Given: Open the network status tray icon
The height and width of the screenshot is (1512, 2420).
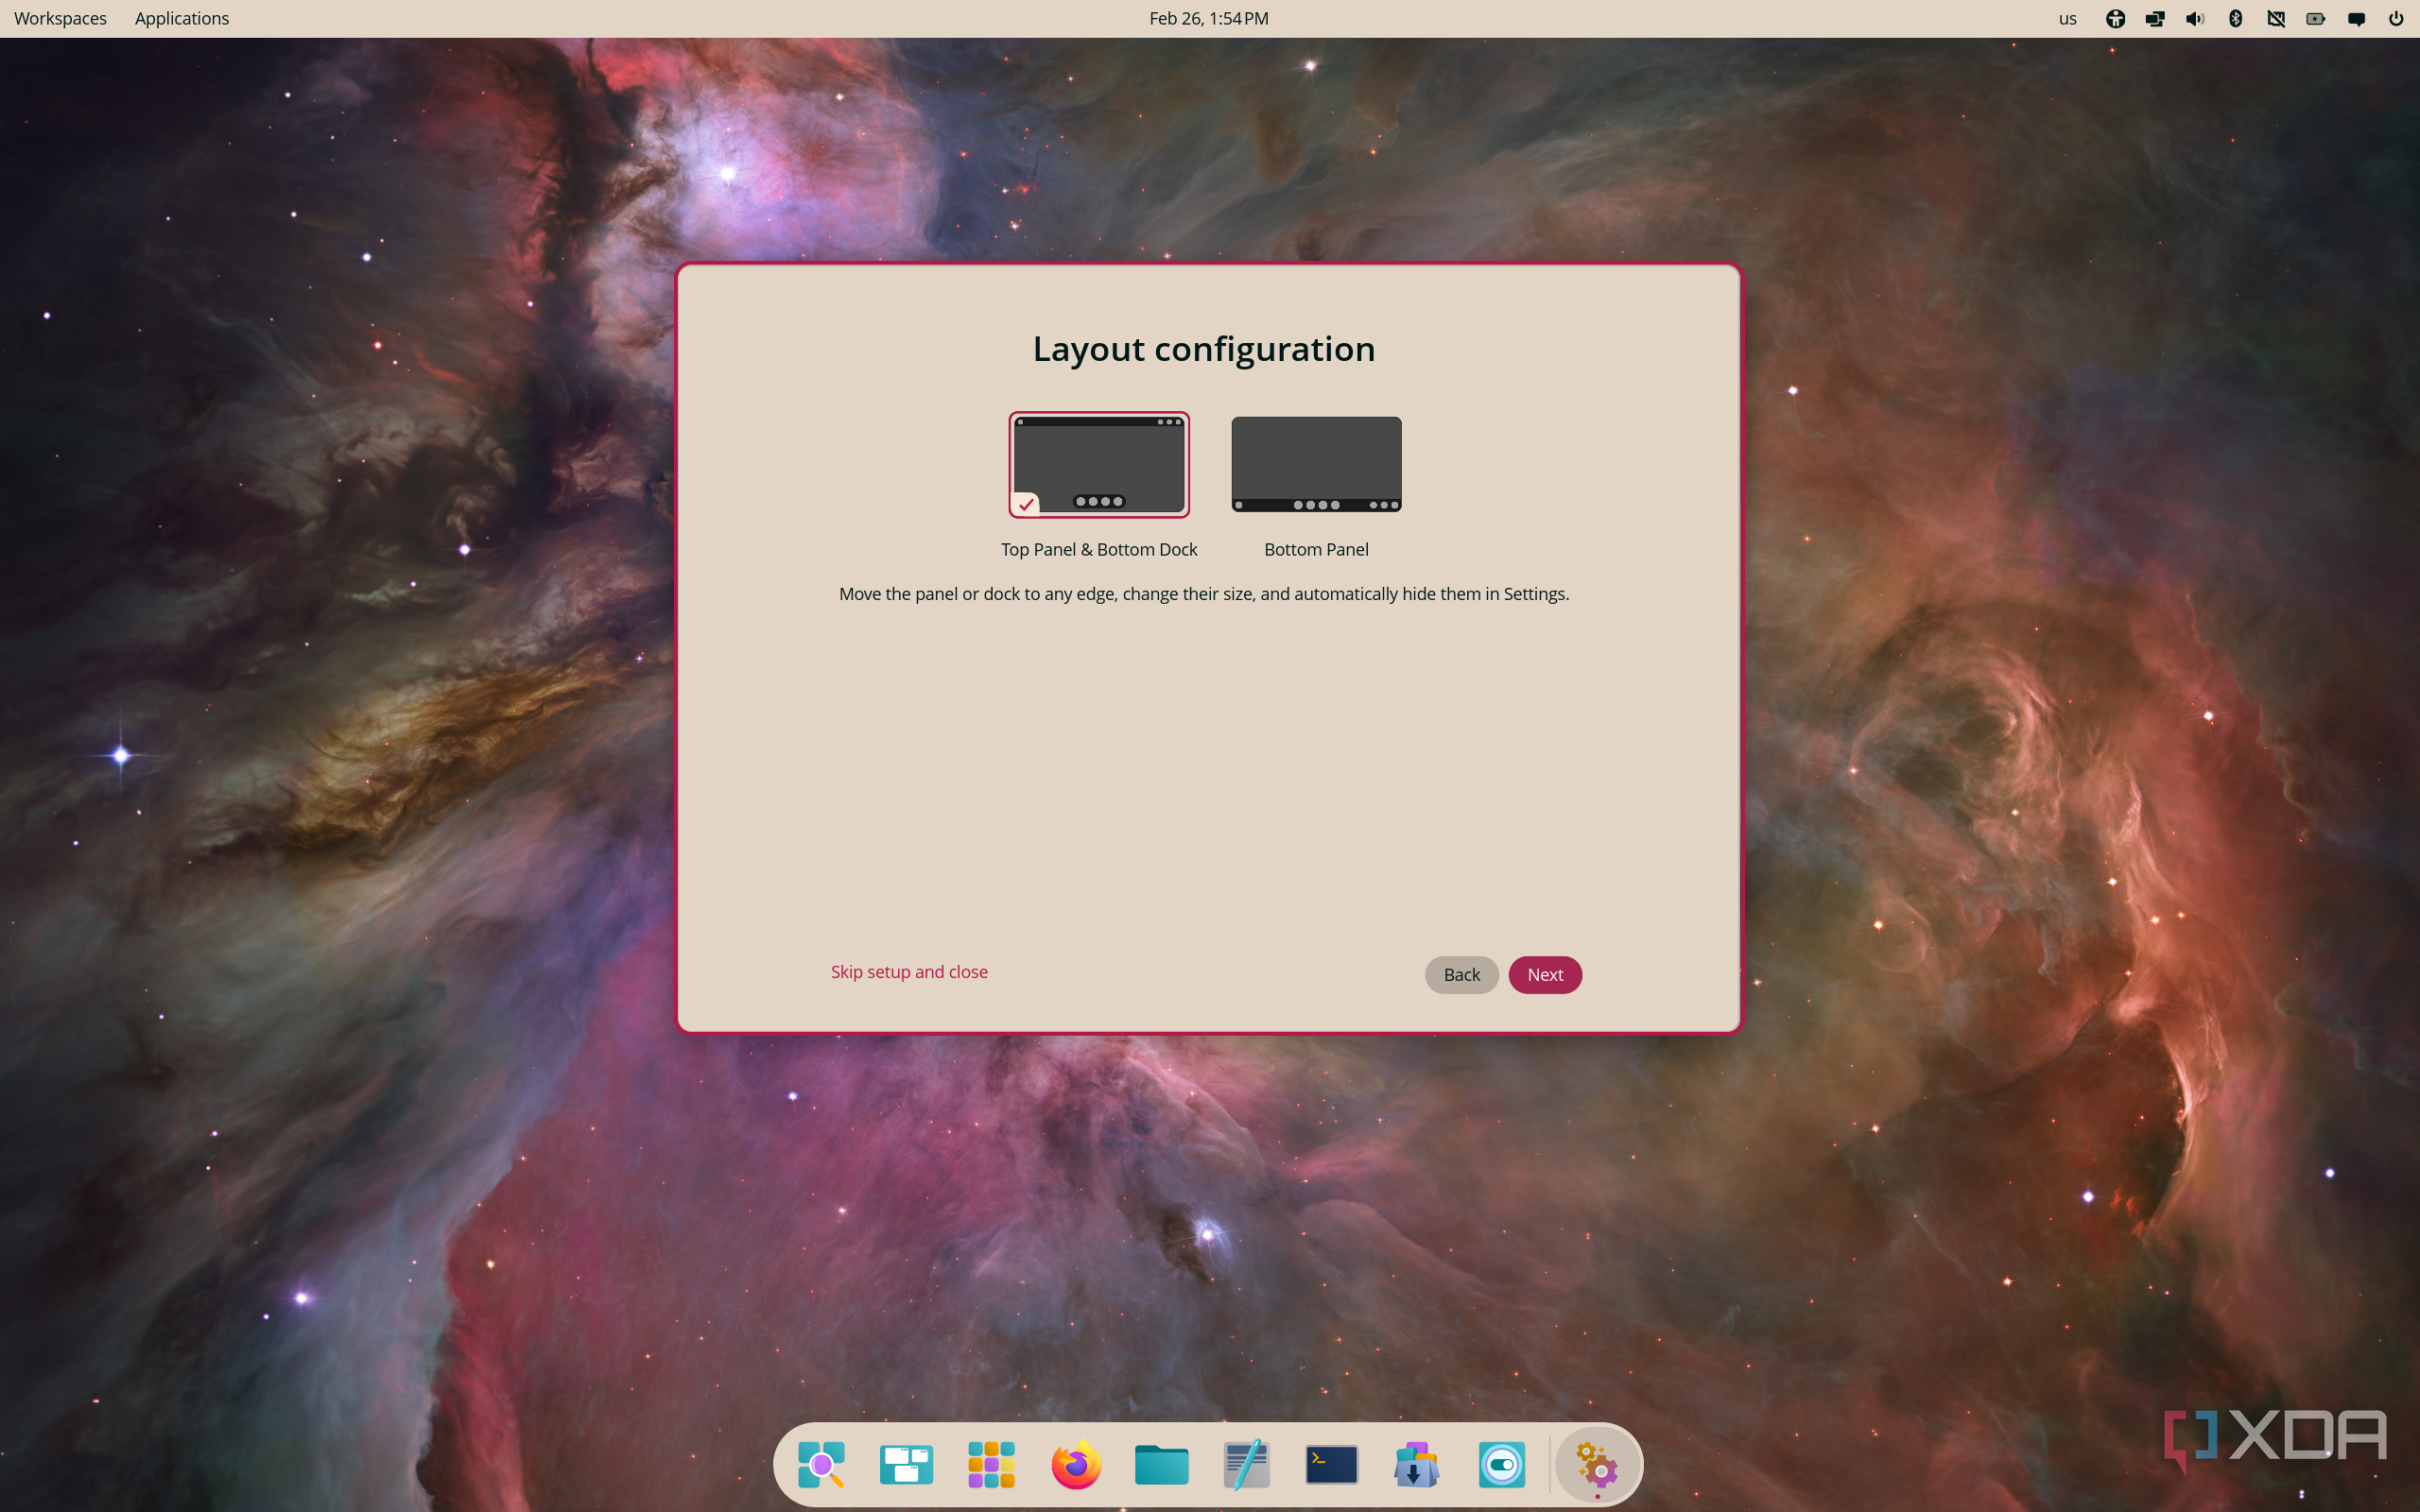Looking at the screenshot, I should pyautogui.click(x=2155, y=18).
